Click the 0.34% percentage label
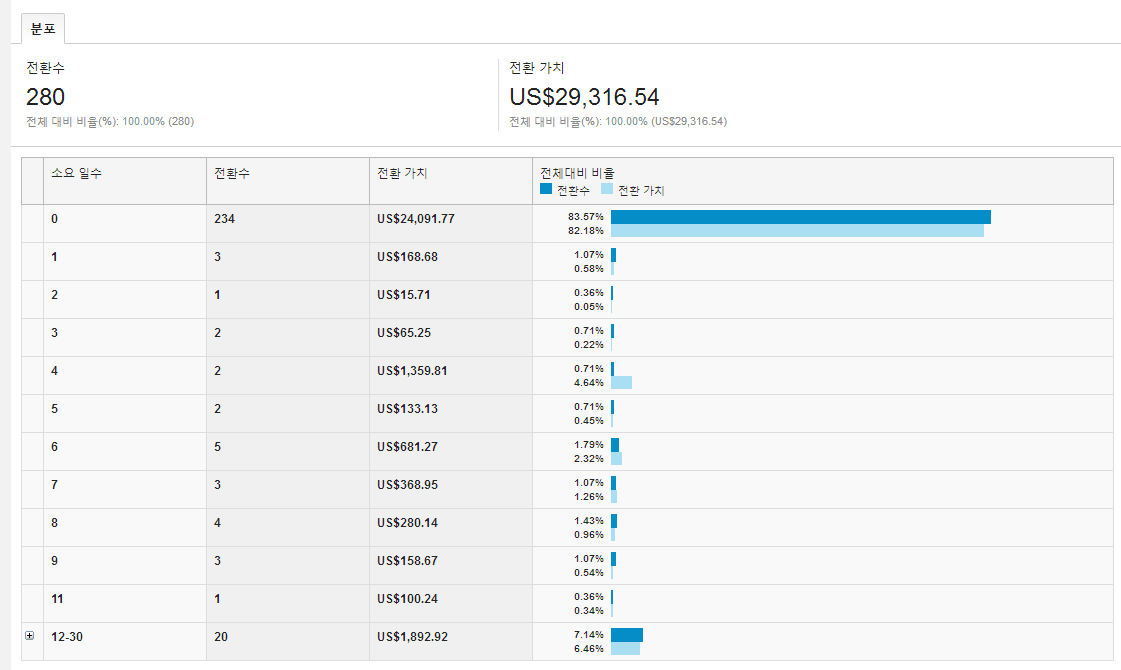The image size is (1121, 670). tap(589, 611)
